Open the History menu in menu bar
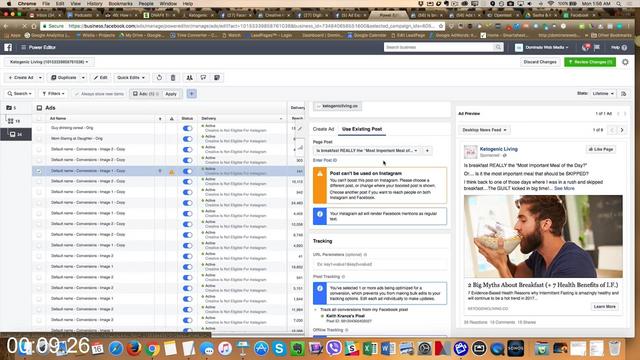This screenshot has height=360, width=640. click(x=95, y=4)
